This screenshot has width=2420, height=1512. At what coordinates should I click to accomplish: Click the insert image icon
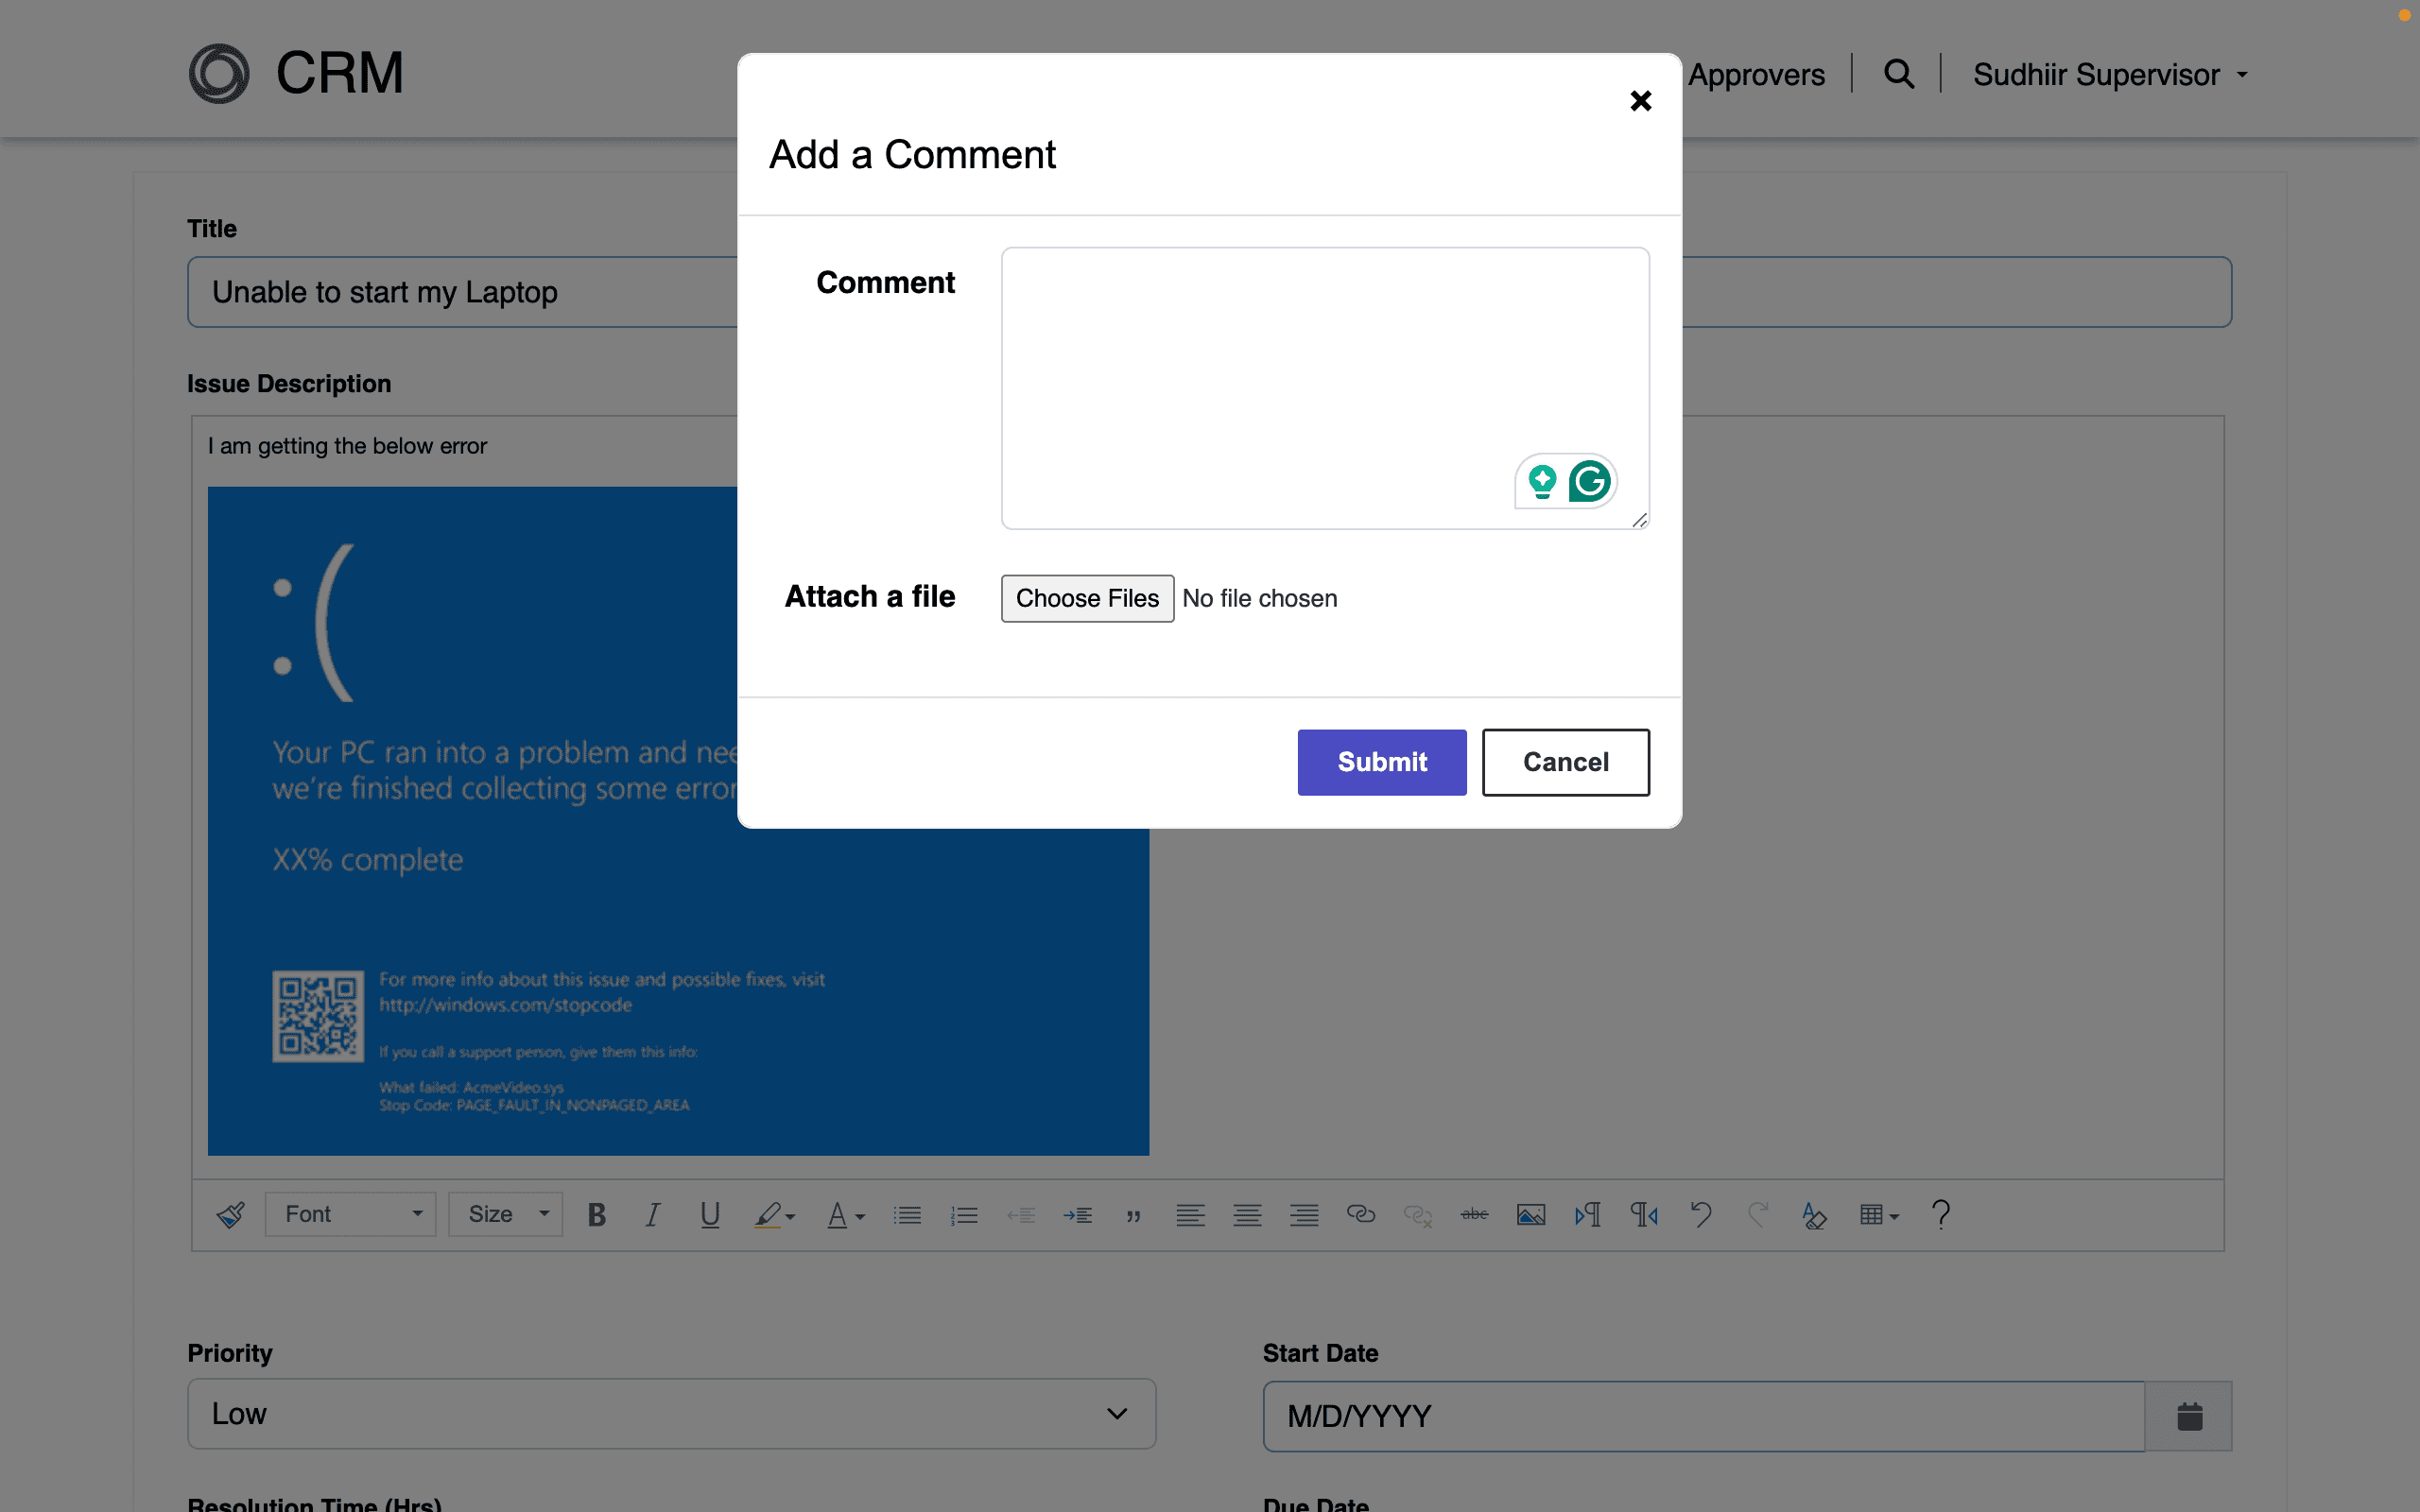coord(1530,1214)
